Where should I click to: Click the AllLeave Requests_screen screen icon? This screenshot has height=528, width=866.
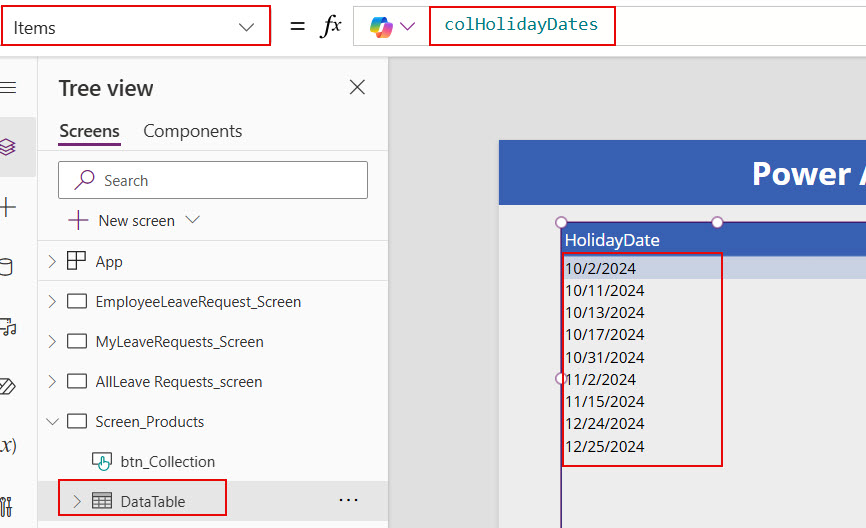[77, 382]
